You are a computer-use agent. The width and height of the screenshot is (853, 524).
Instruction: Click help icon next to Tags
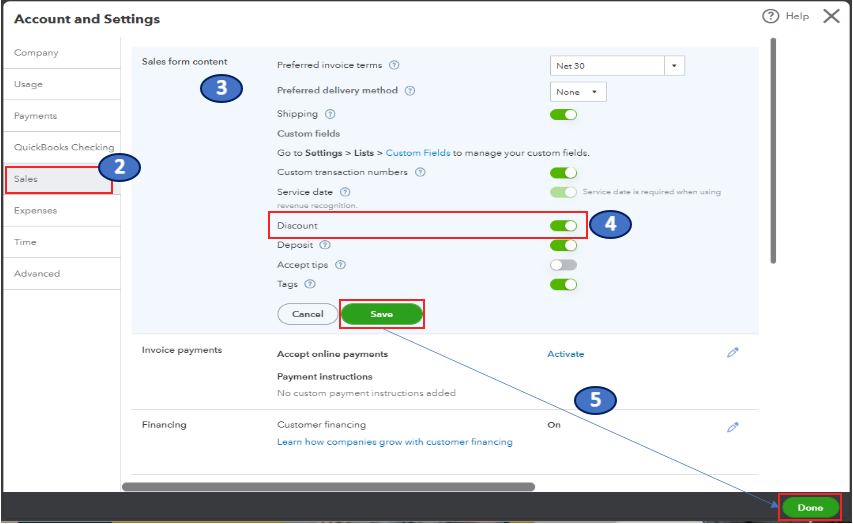(x=310, y=284)
